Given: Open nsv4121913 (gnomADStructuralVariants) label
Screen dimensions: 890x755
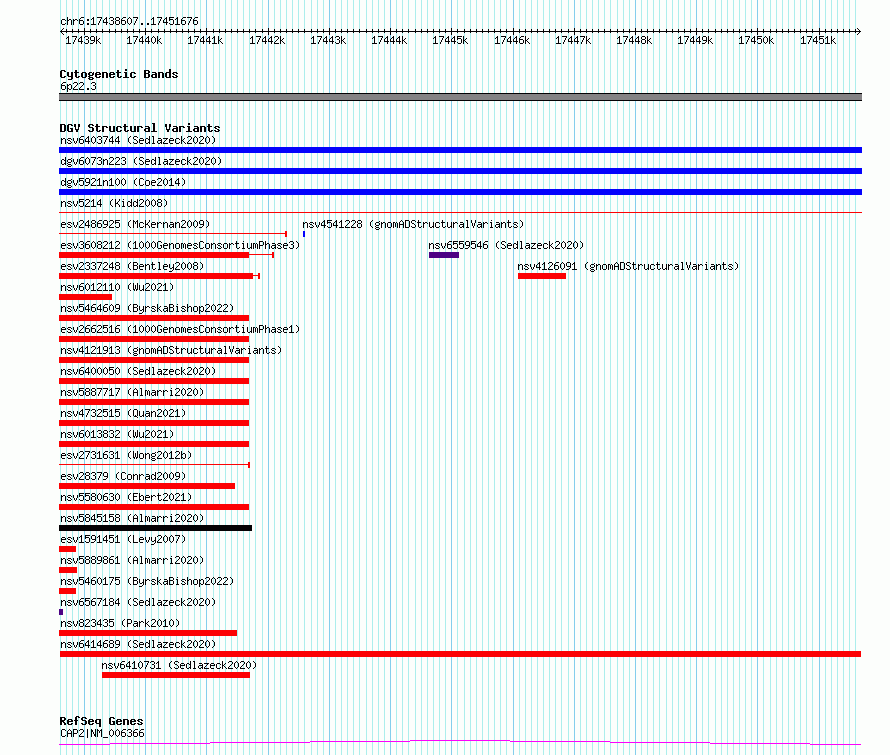Looking at the screenshot, I should pos(171,350).
